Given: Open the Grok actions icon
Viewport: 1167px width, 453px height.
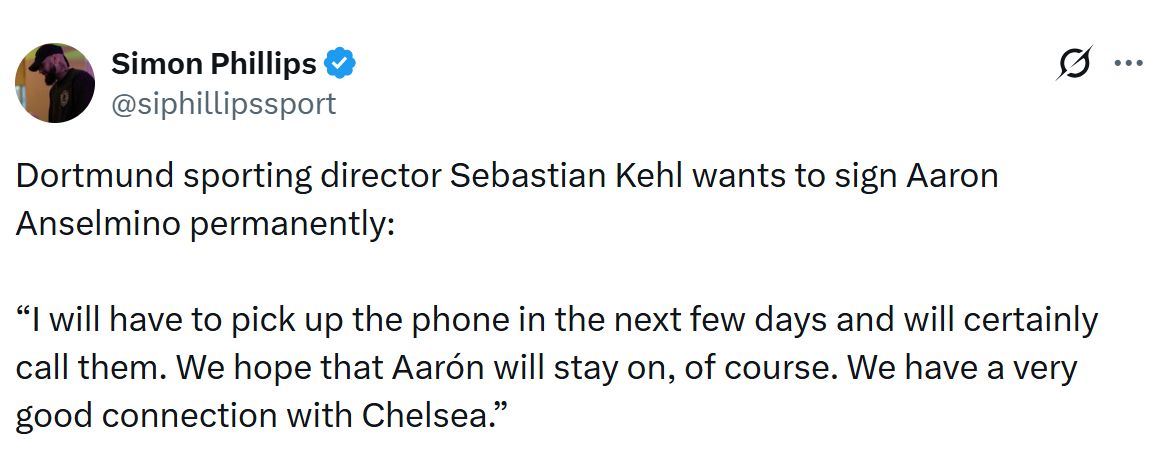Looking at the screenshot, I should pyautogui.click(x=1074, y=65).
